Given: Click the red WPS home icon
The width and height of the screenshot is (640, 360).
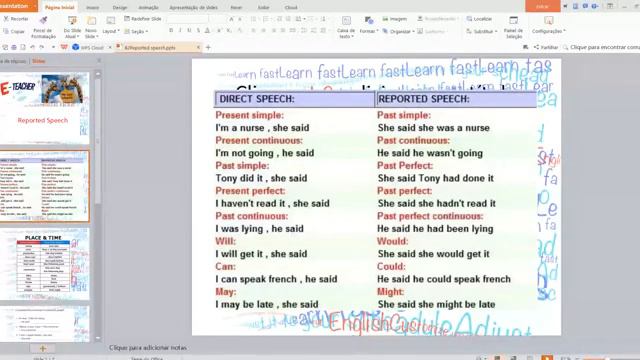Looking at the screenshot, I should [64, 47].
